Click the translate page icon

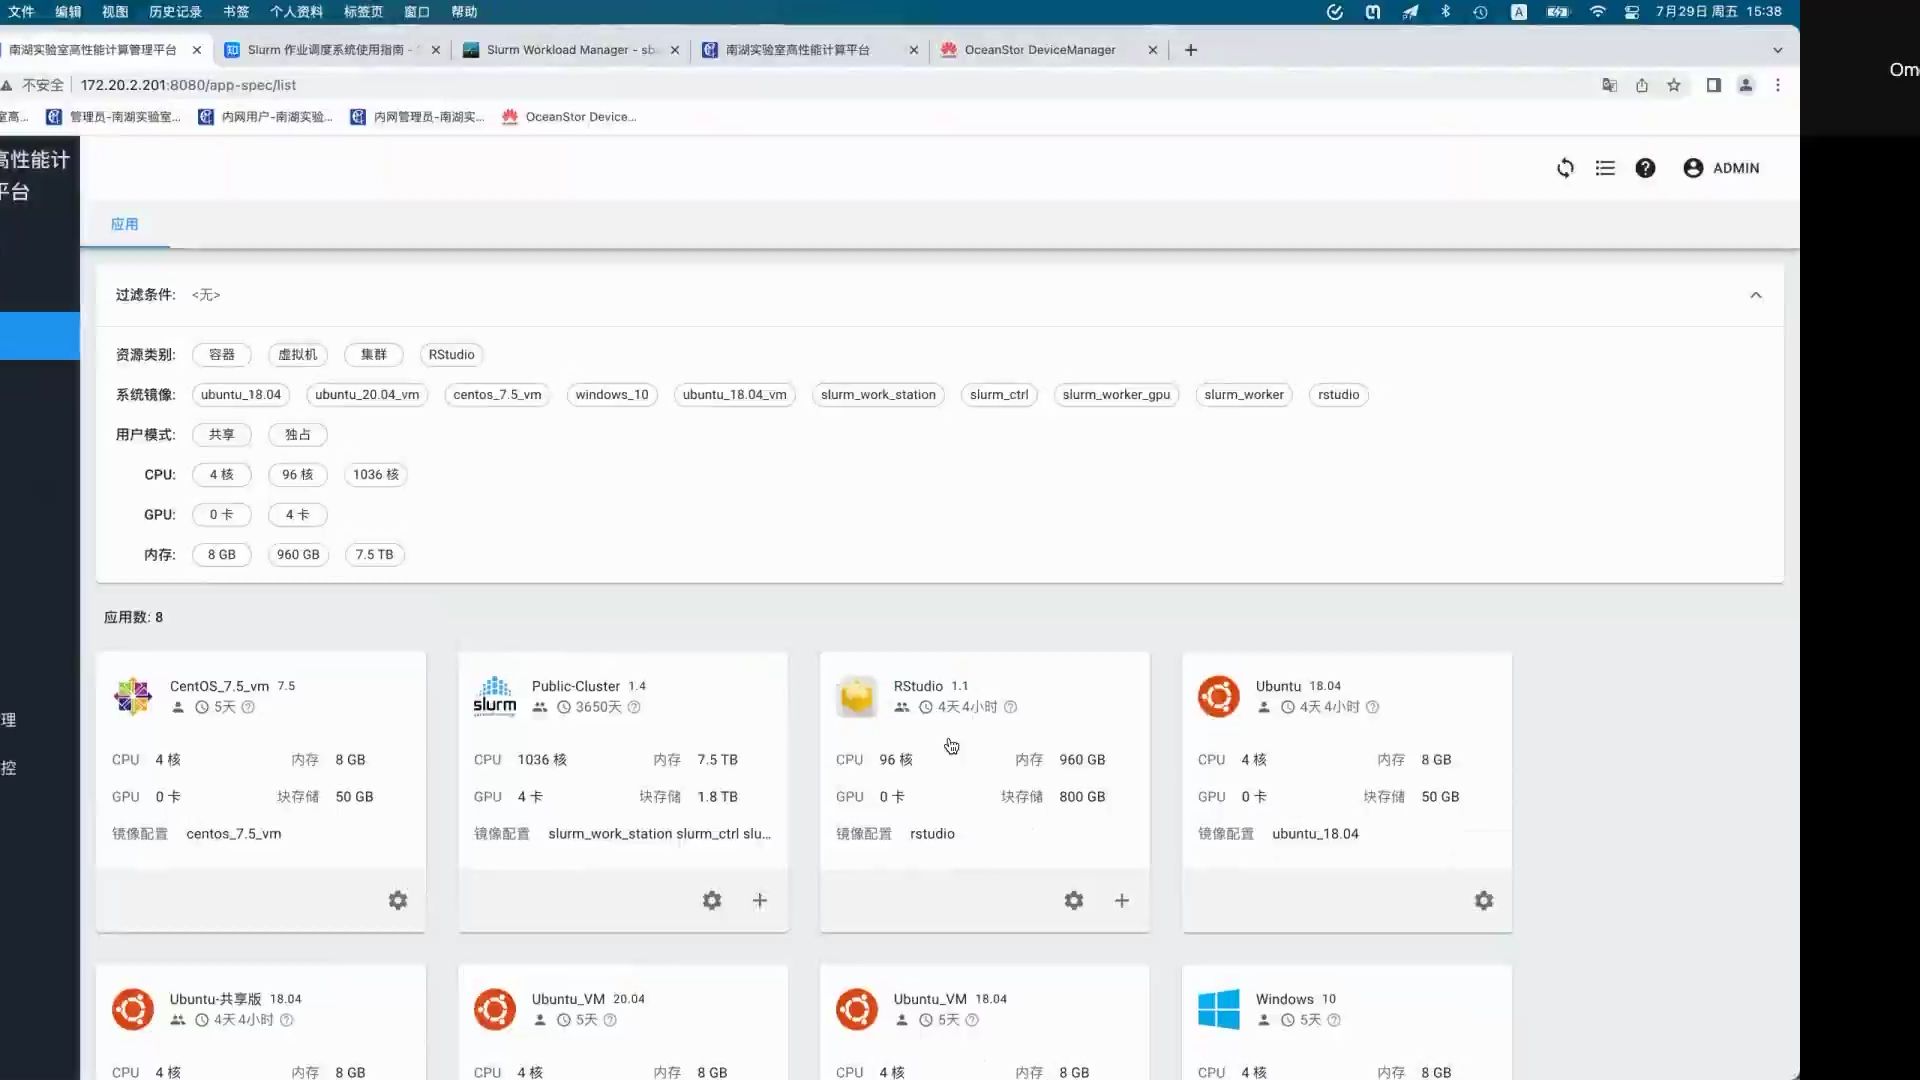[1609, 85]
